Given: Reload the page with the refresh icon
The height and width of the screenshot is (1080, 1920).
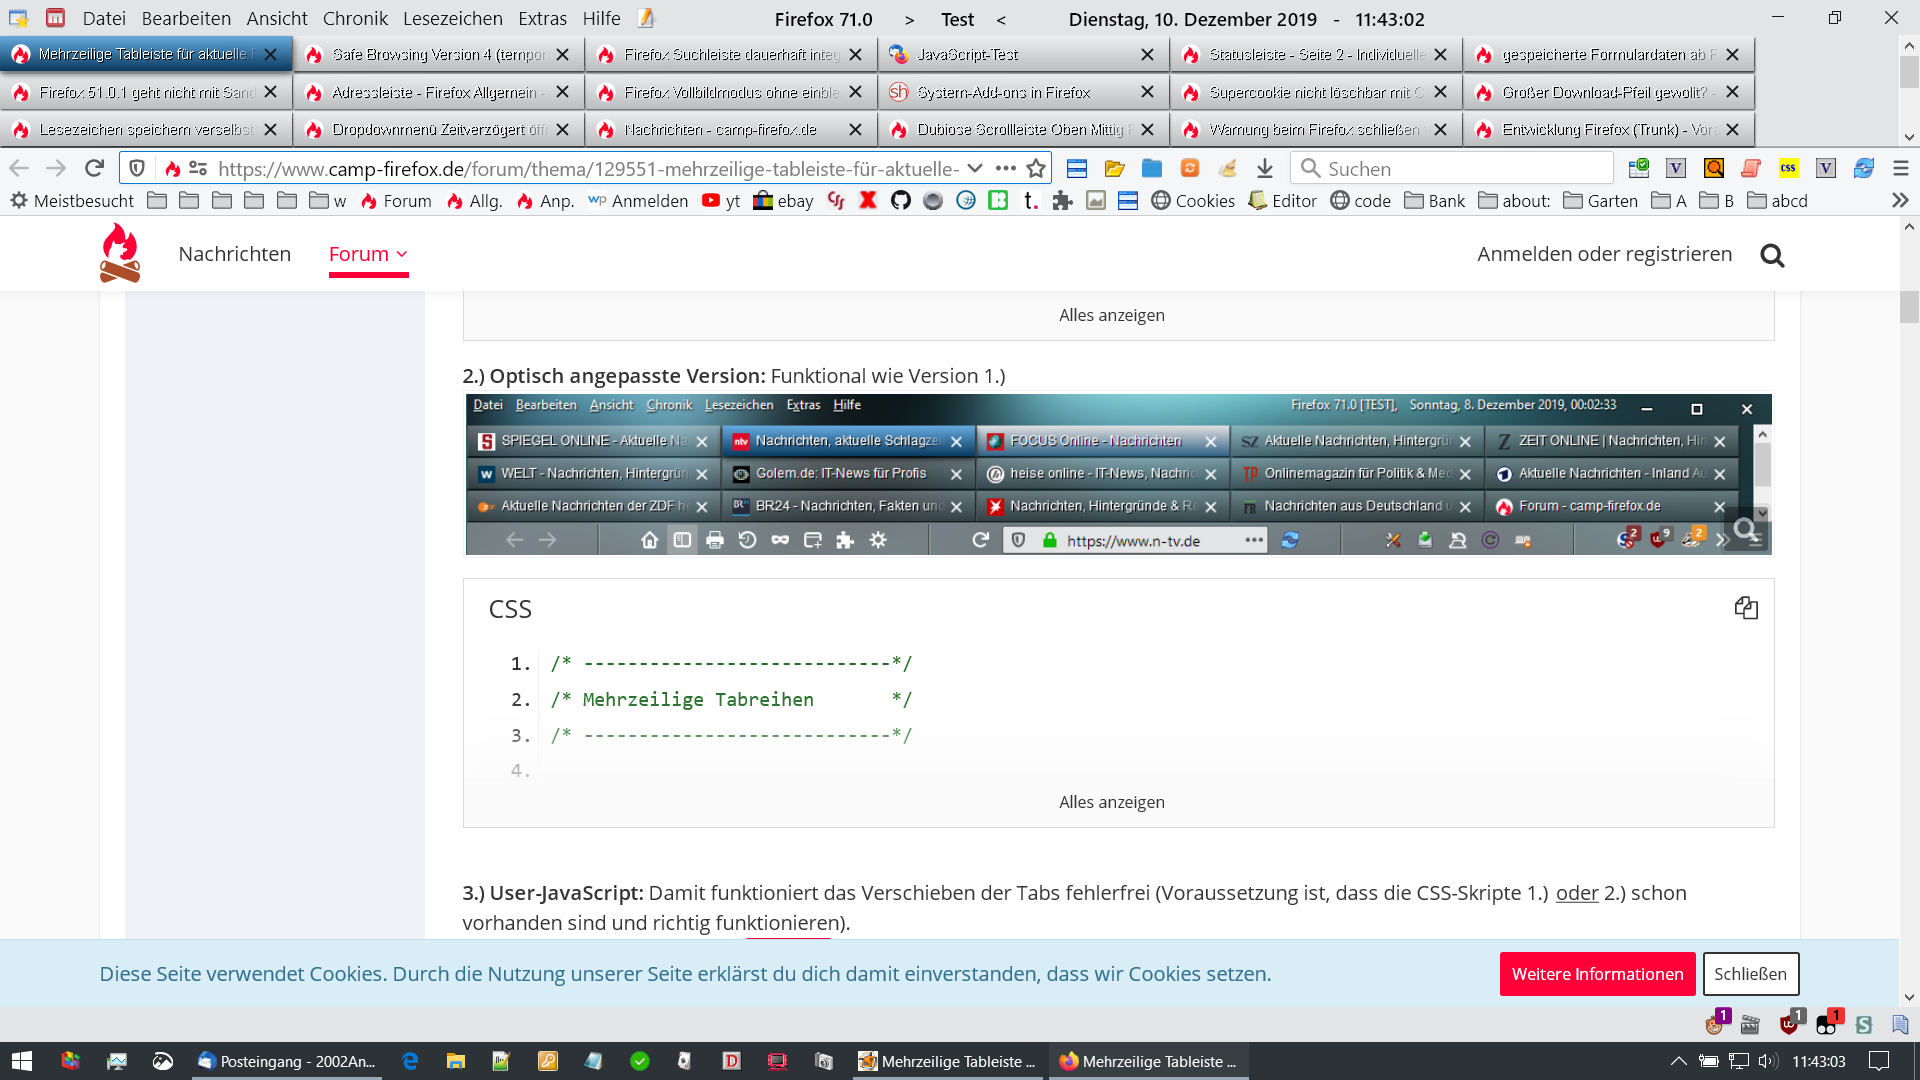Looking at the screenshot, I should pyautogui.click(x=94, y=168).
